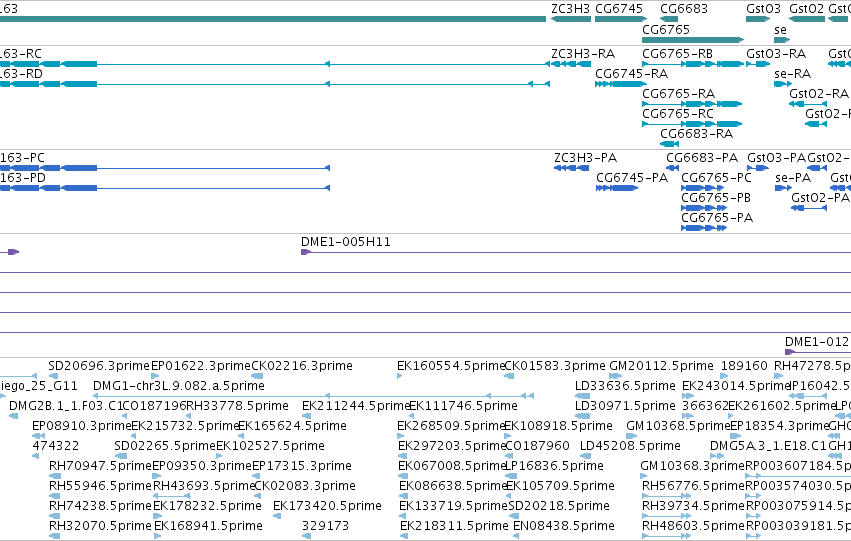
Task: Select the SD20696.3prime EST
Action: pyautogui.click(x=53, y=376)
